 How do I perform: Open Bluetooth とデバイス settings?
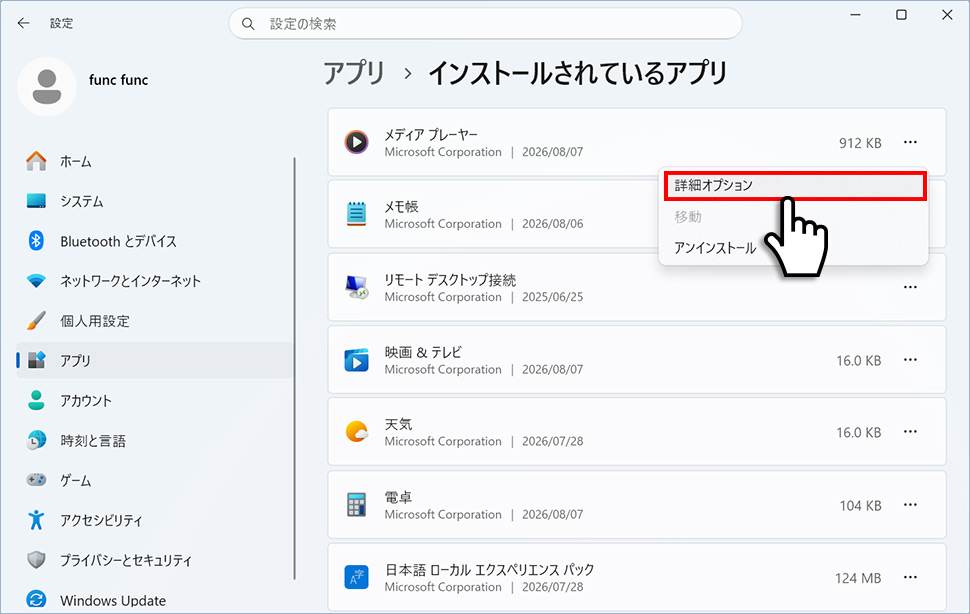click(x=155, y=241)
